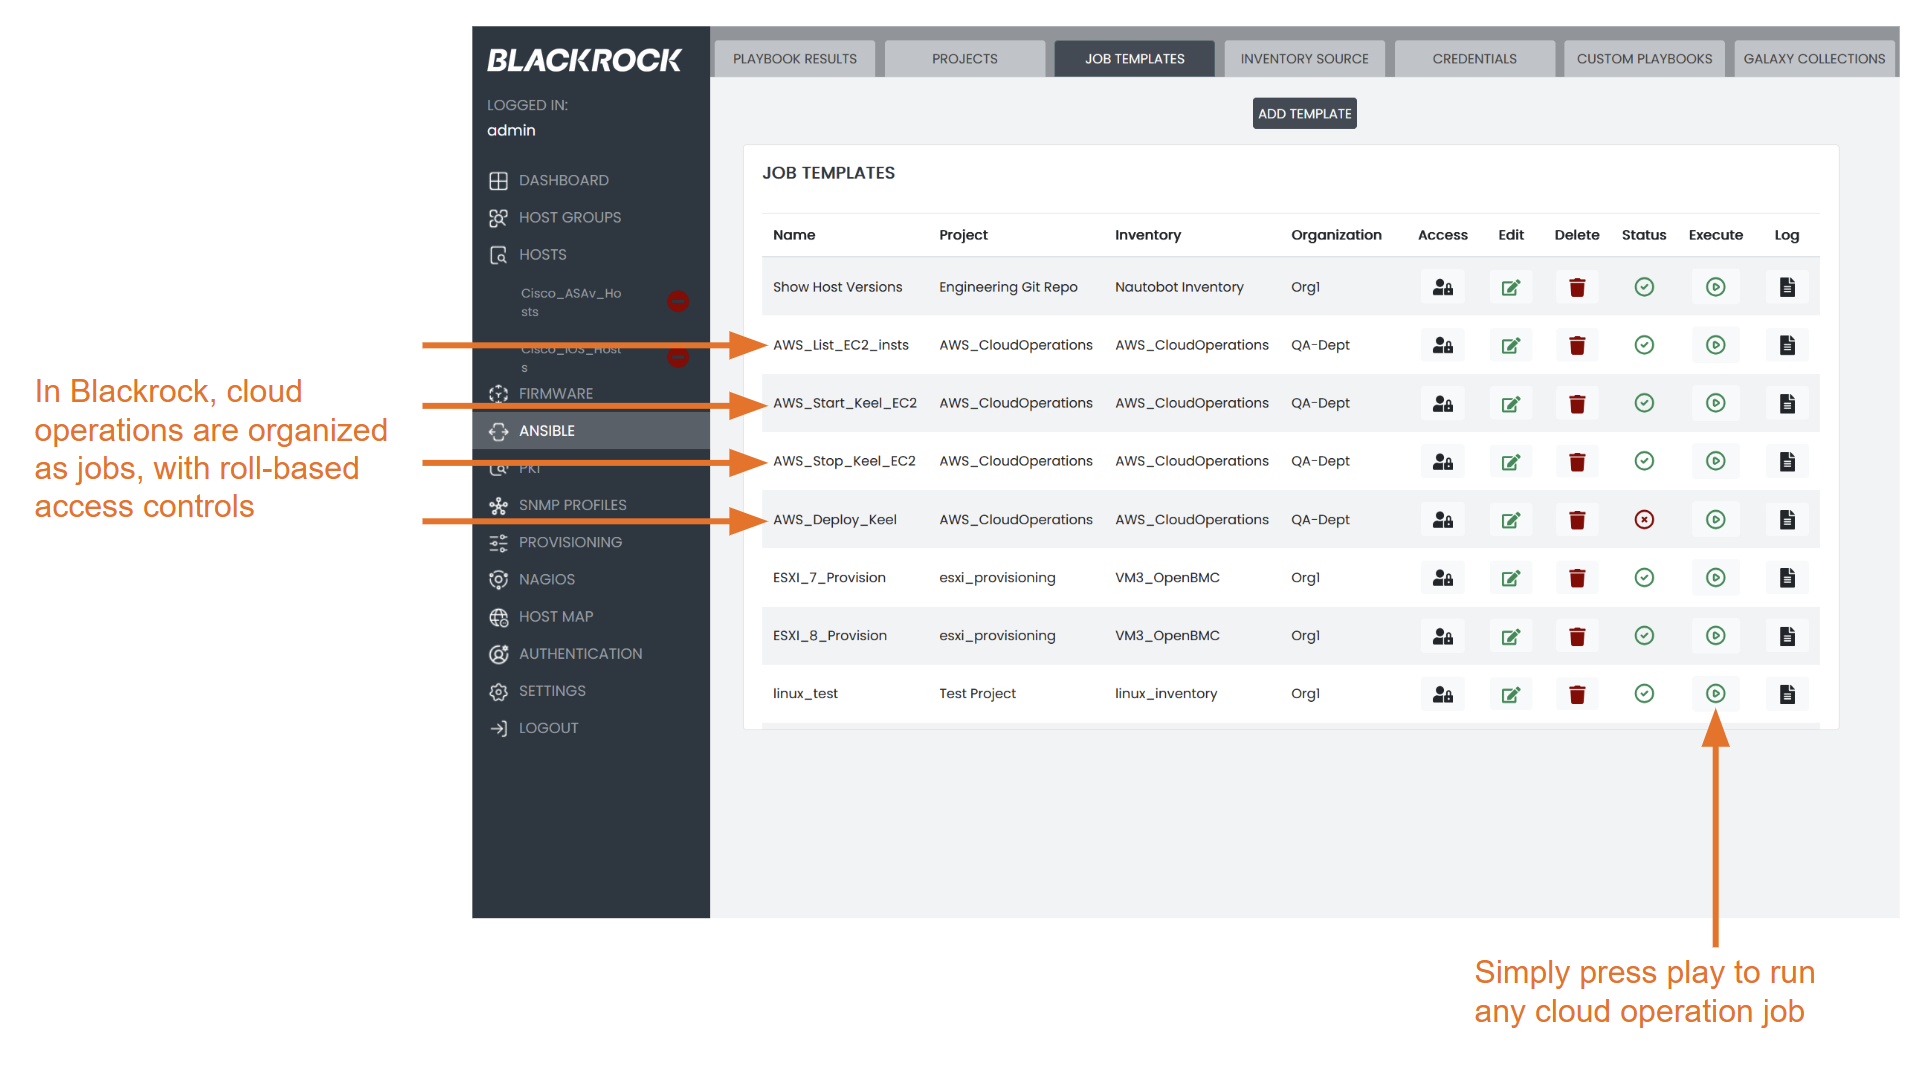The width and height of the screenshot is (1920, 1075).
Task: Delete the AWS_List_EC2_insts template
Action: [1577, 345]
